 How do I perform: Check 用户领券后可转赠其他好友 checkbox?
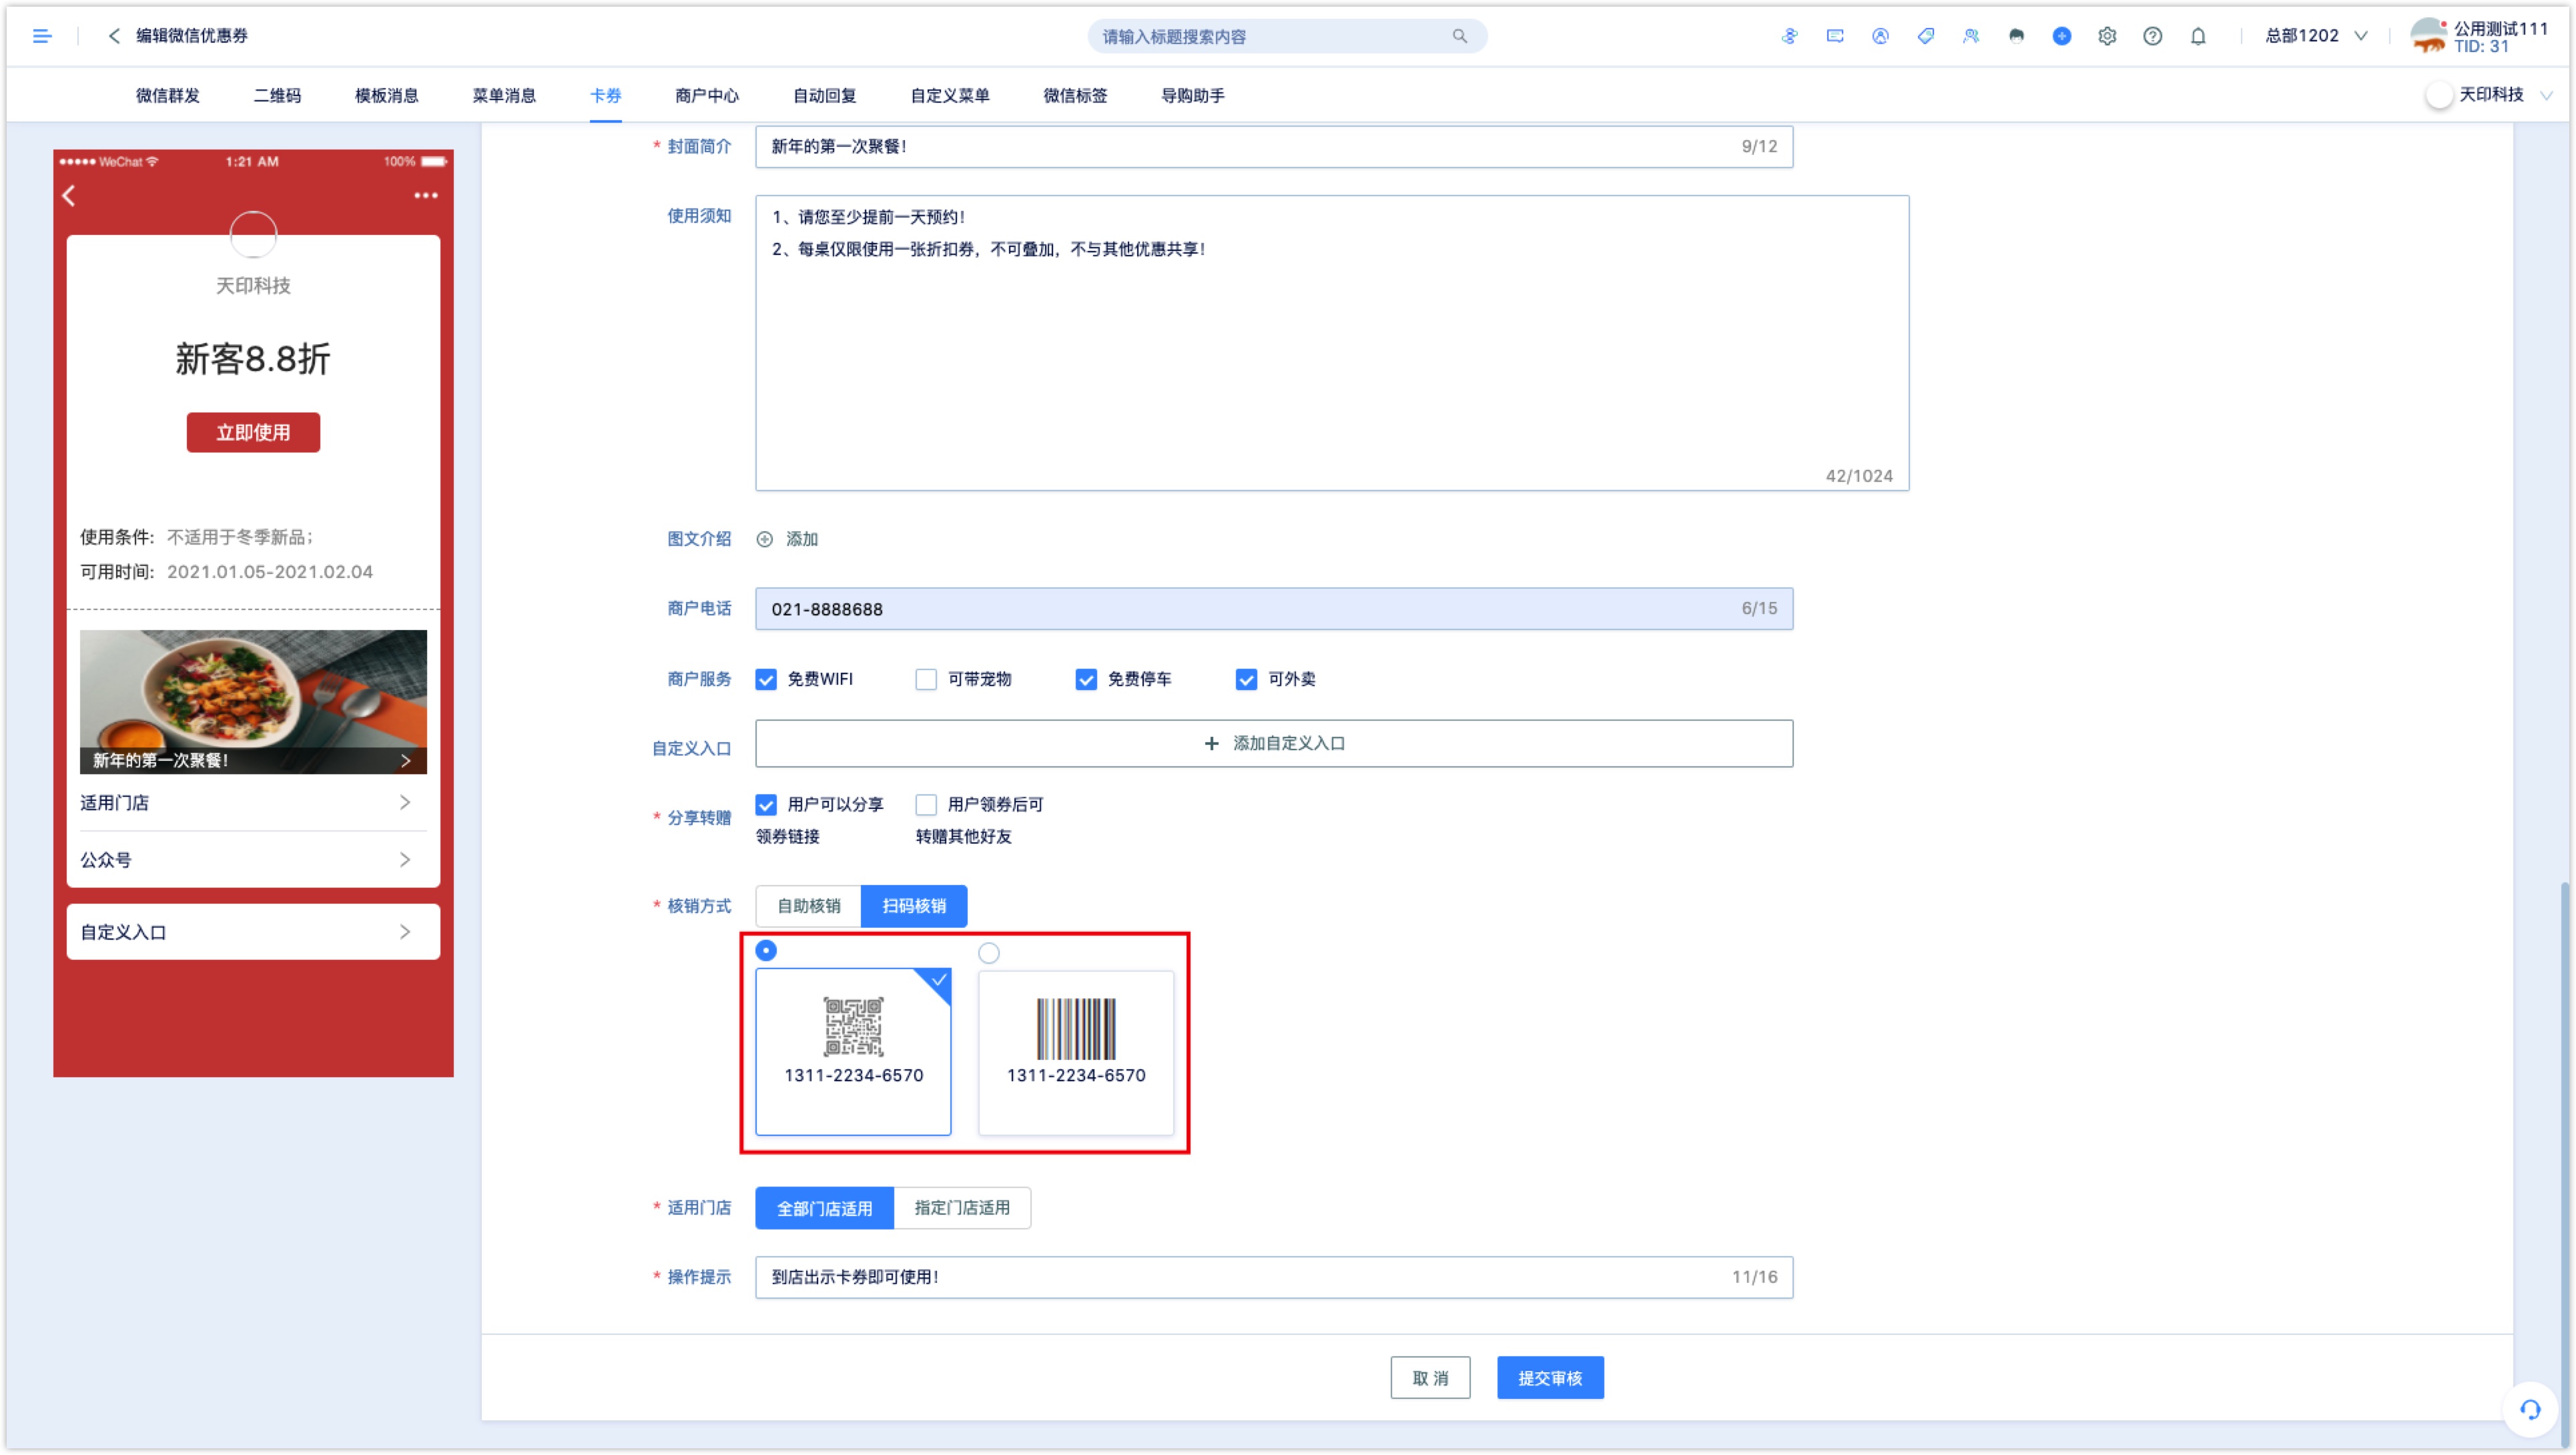926,804
